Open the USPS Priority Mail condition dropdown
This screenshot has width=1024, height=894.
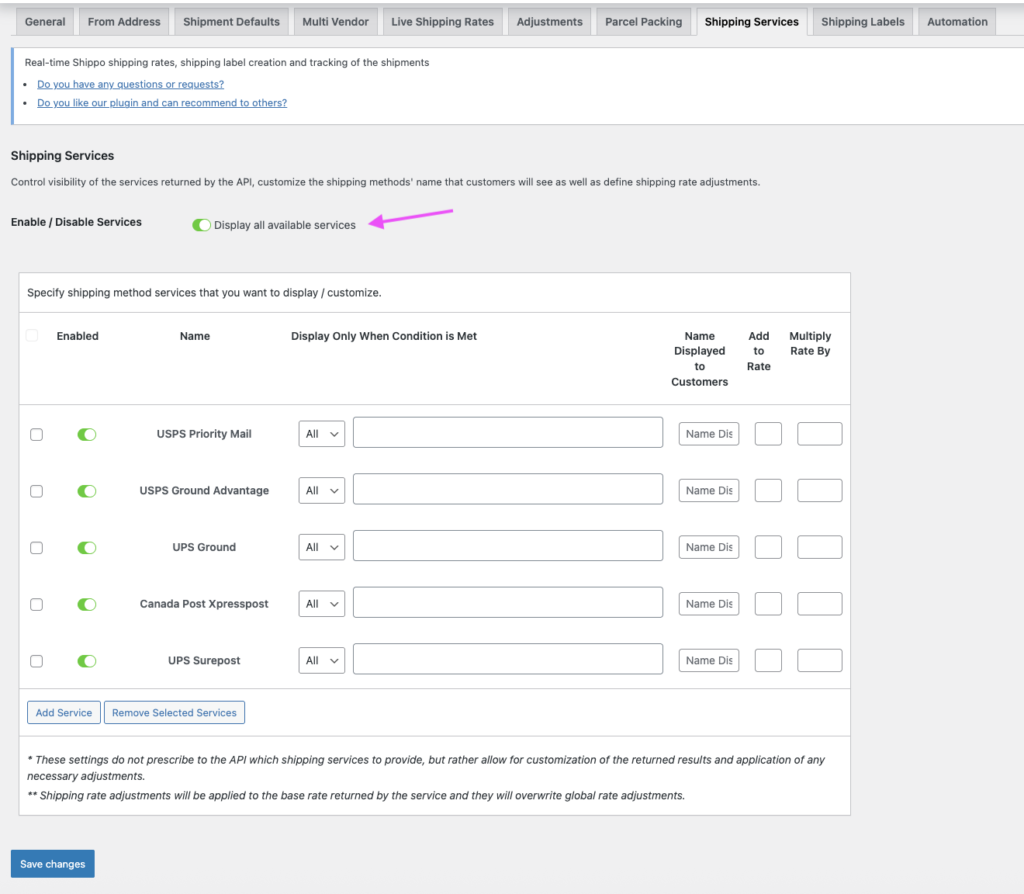321,434
